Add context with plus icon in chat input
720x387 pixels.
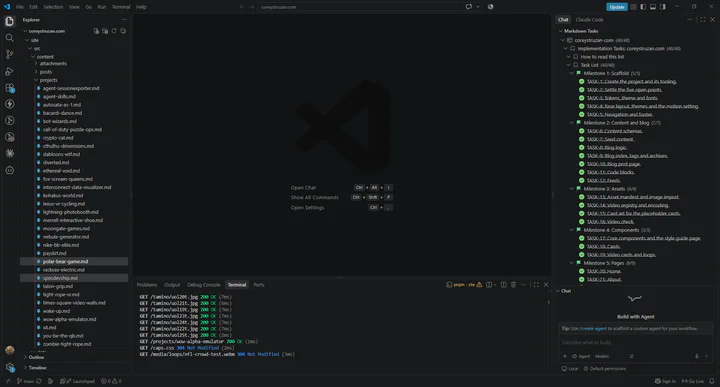click(x=565, y=356)
